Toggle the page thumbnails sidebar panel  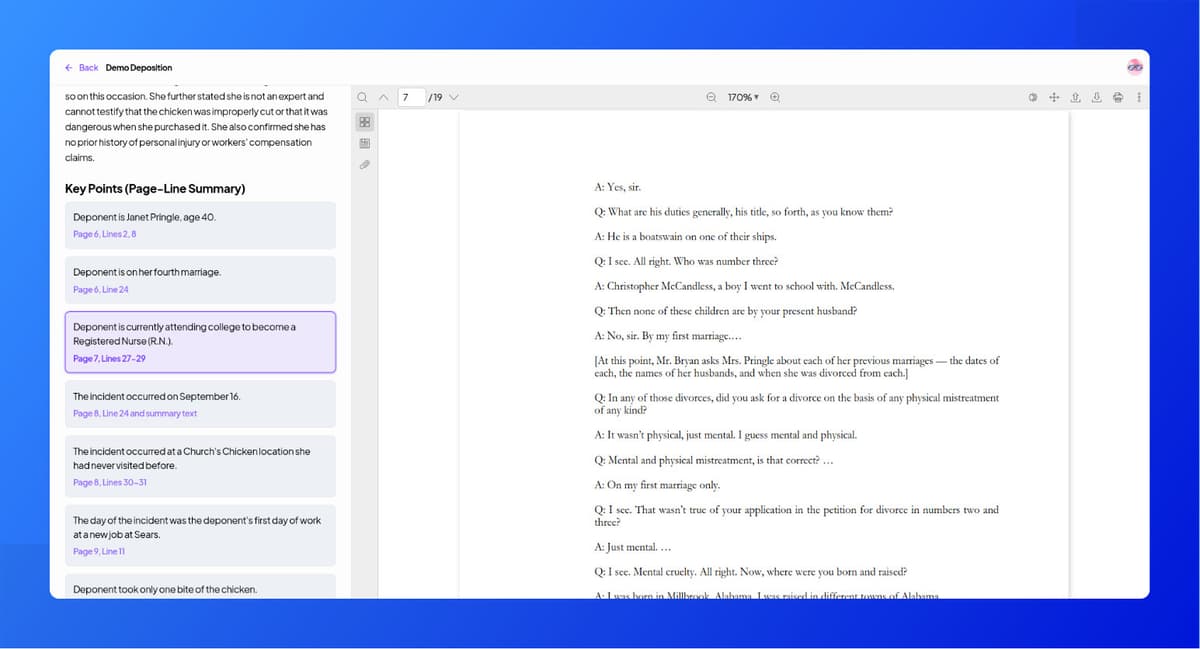[364, 122]
